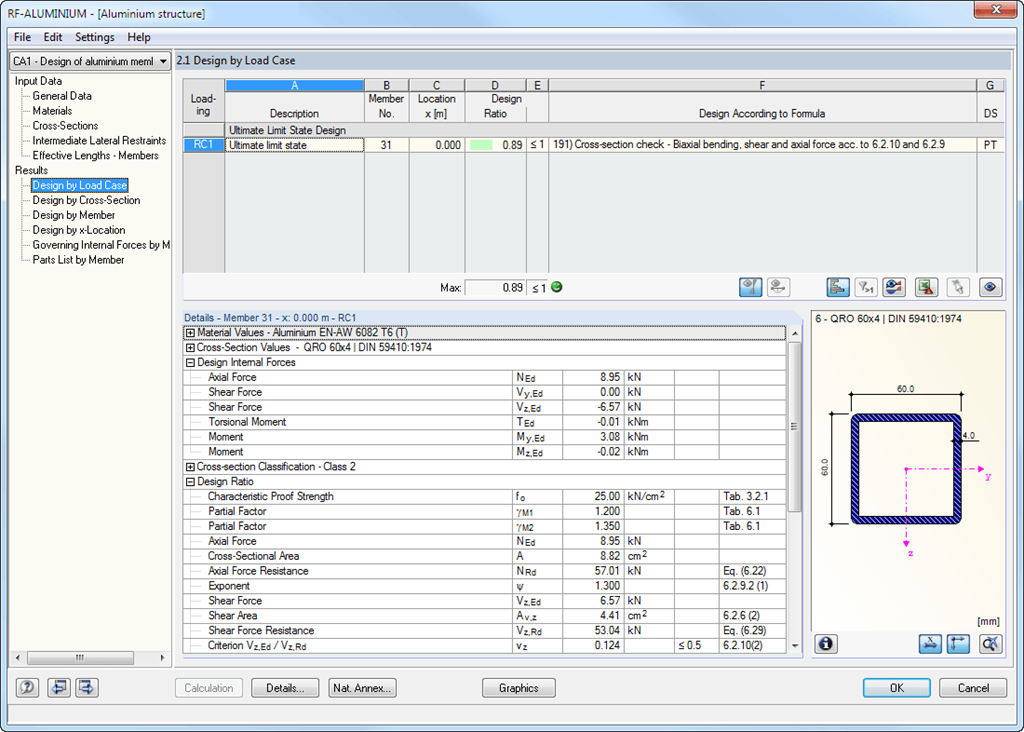Toggle cross-section dimensions display icon
1024x732 pixels.
(x=930, y=644)
